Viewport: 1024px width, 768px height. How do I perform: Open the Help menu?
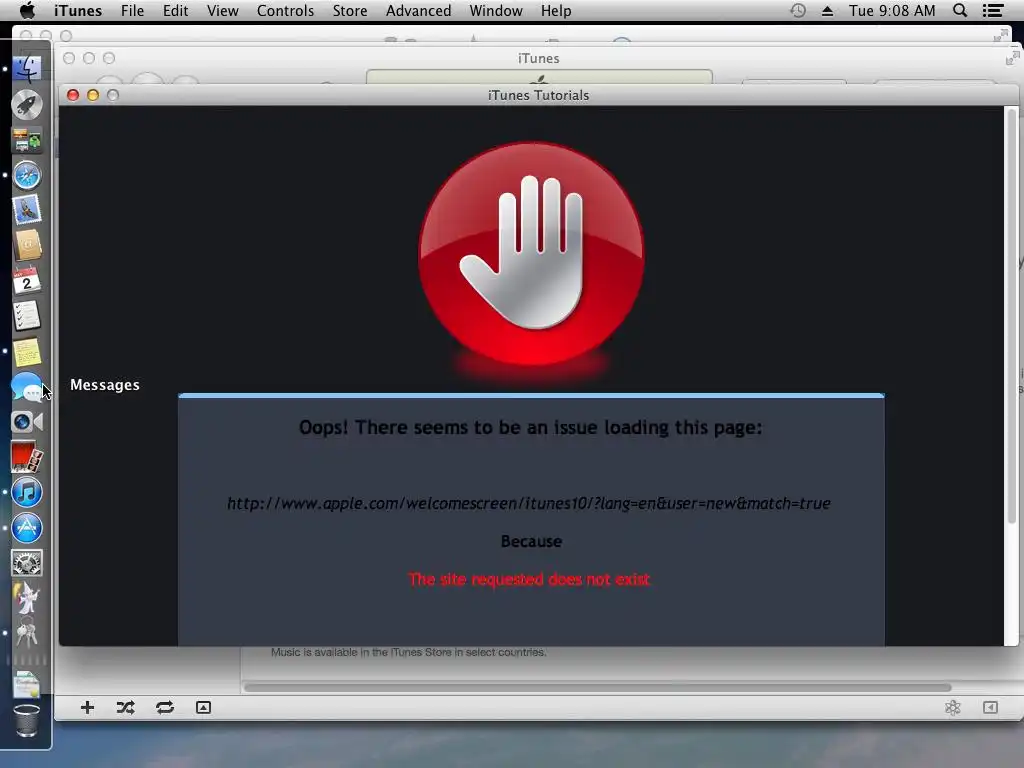556,11
